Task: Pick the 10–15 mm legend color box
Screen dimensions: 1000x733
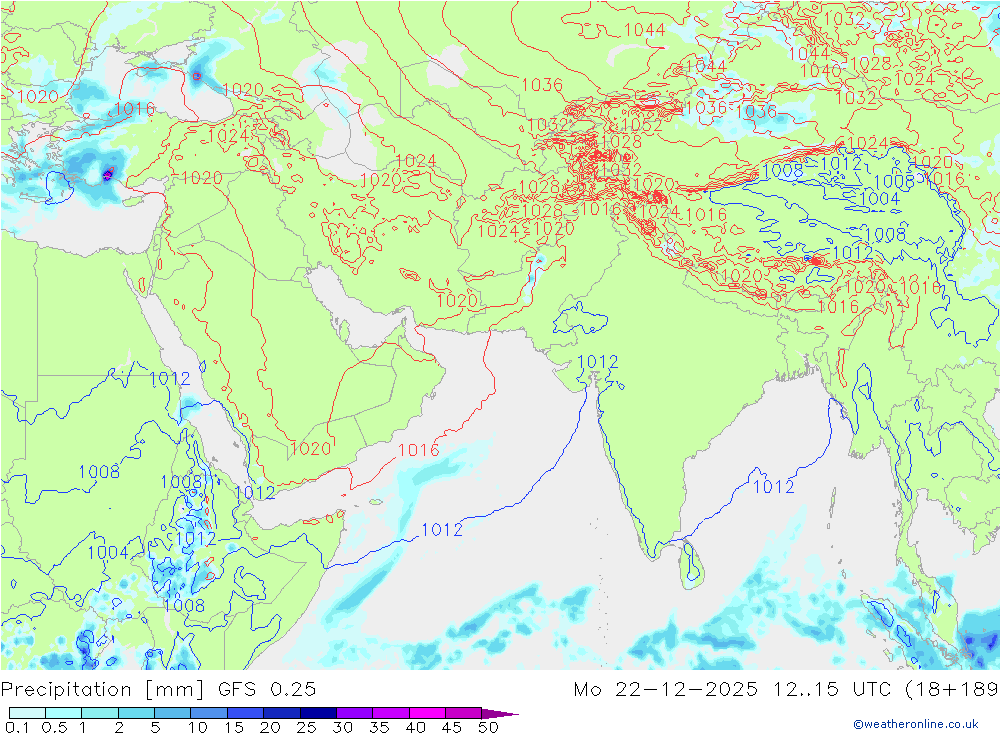Action: click(x=209, y=713)
